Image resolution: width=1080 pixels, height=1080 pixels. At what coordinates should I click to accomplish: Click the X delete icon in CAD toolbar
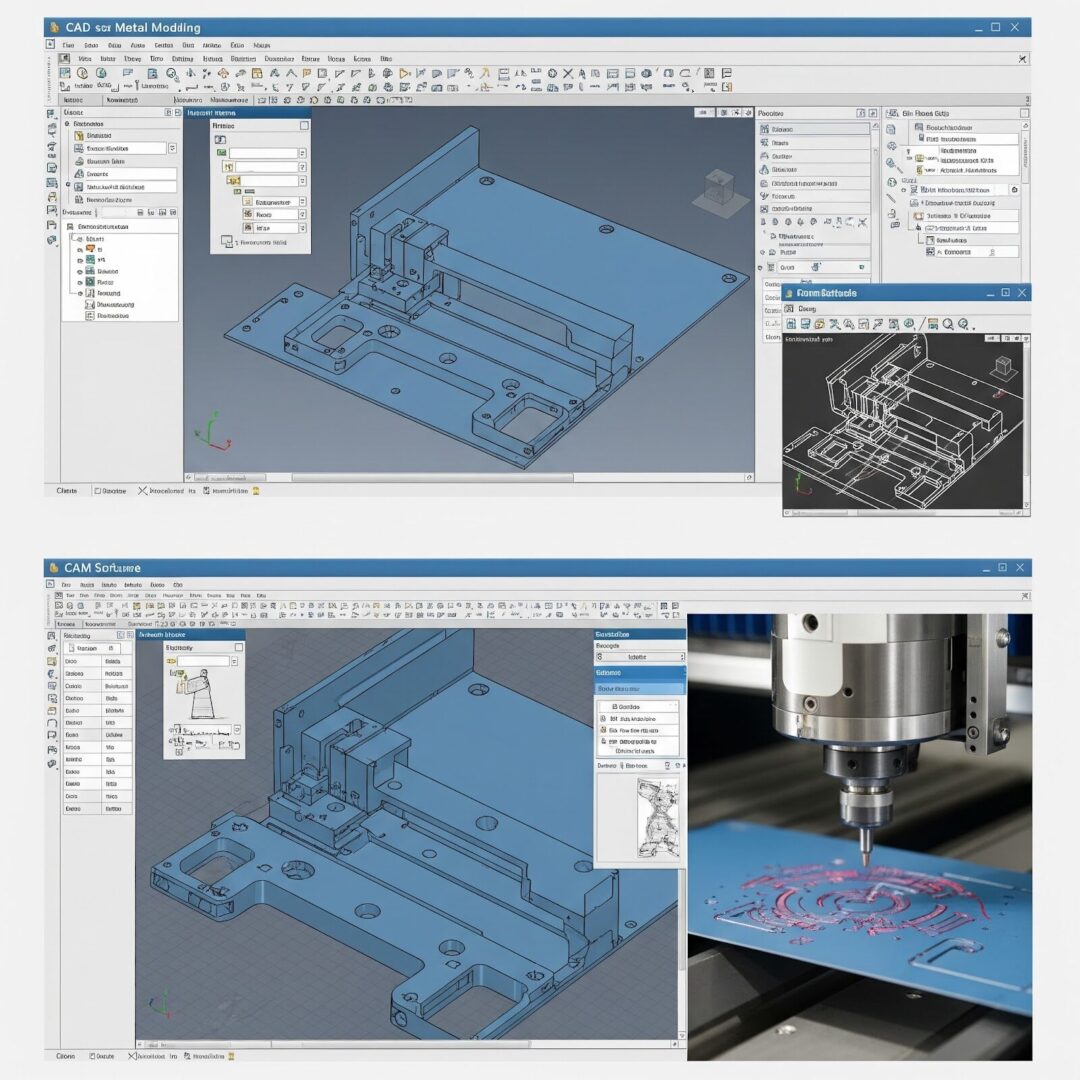coord(568,73)
